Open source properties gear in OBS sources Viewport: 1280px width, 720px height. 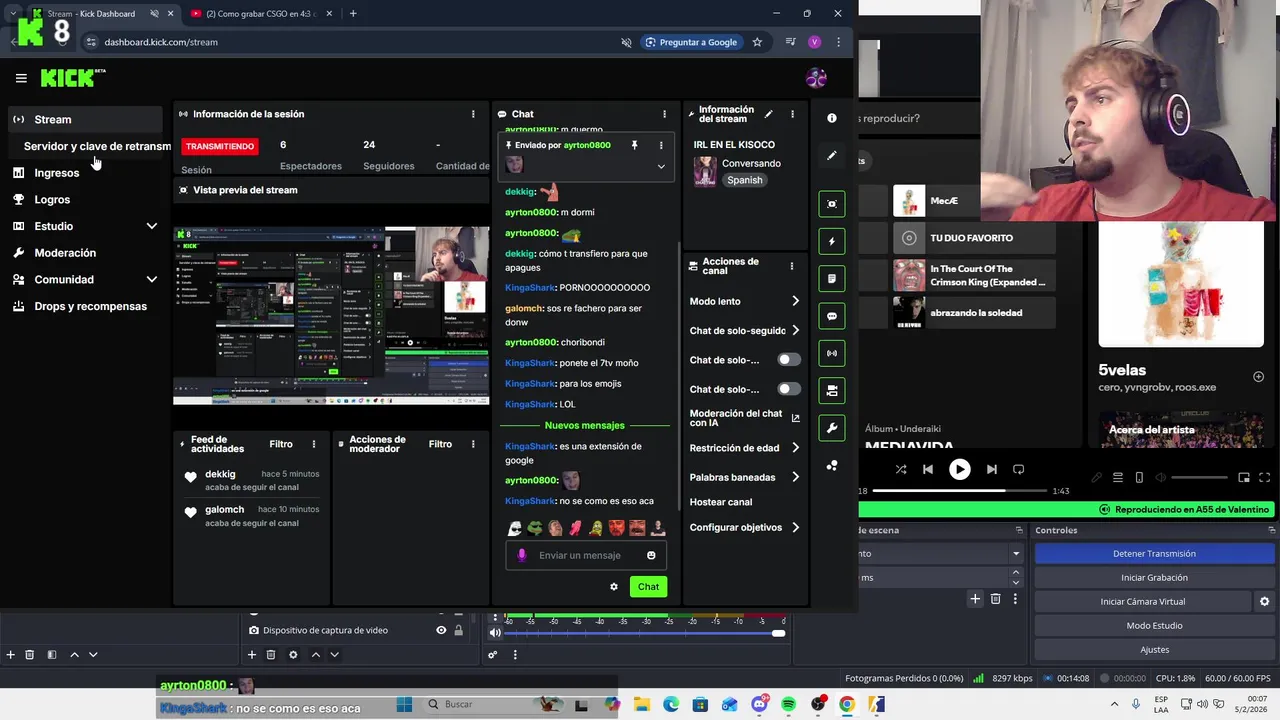pyautogui.click(x=293, y=655)
